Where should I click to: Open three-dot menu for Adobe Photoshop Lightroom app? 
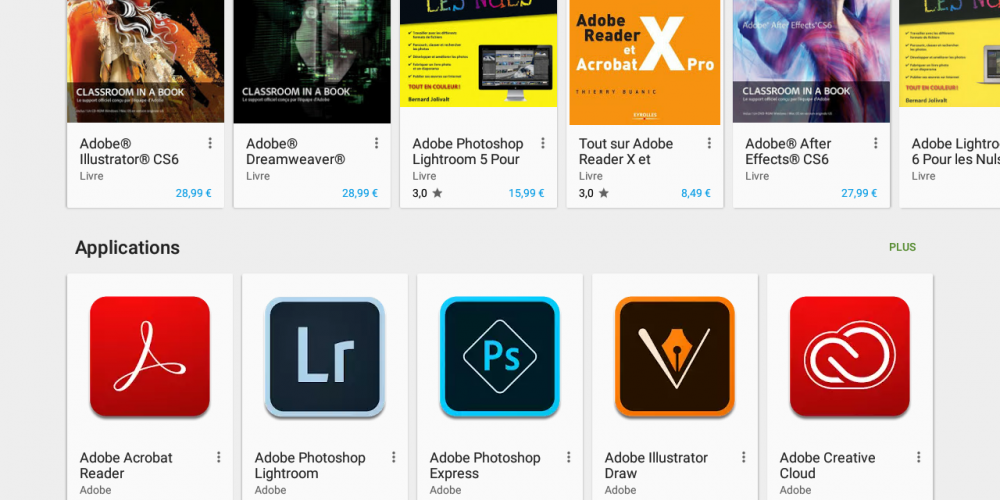(393, 457)
